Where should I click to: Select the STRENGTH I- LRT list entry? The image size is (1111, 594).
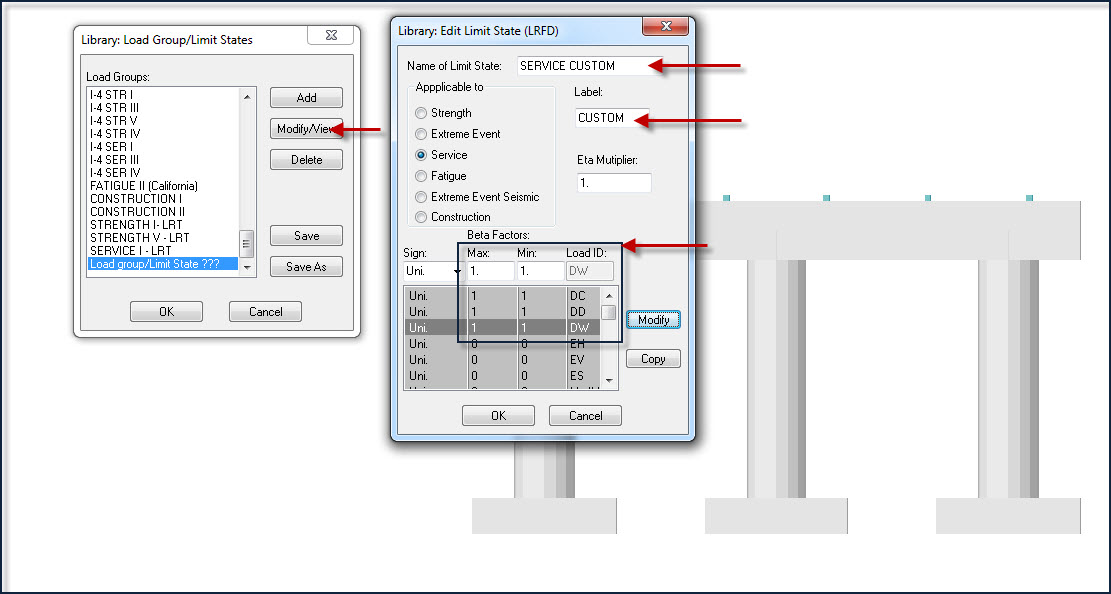tap(136, 225)
